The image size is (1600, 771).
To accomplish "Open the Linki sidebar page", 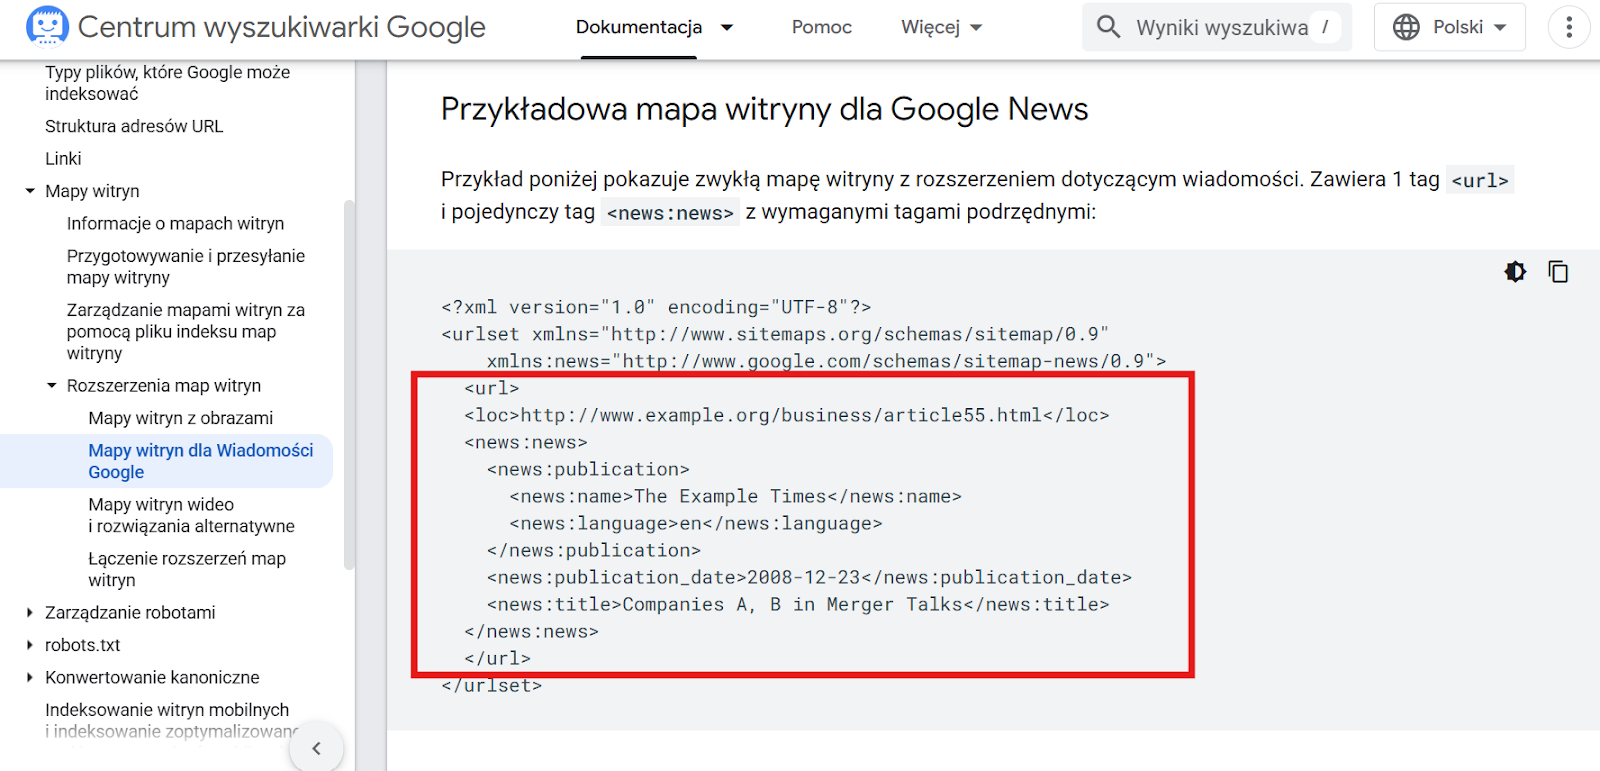I will tap(63, 158).
